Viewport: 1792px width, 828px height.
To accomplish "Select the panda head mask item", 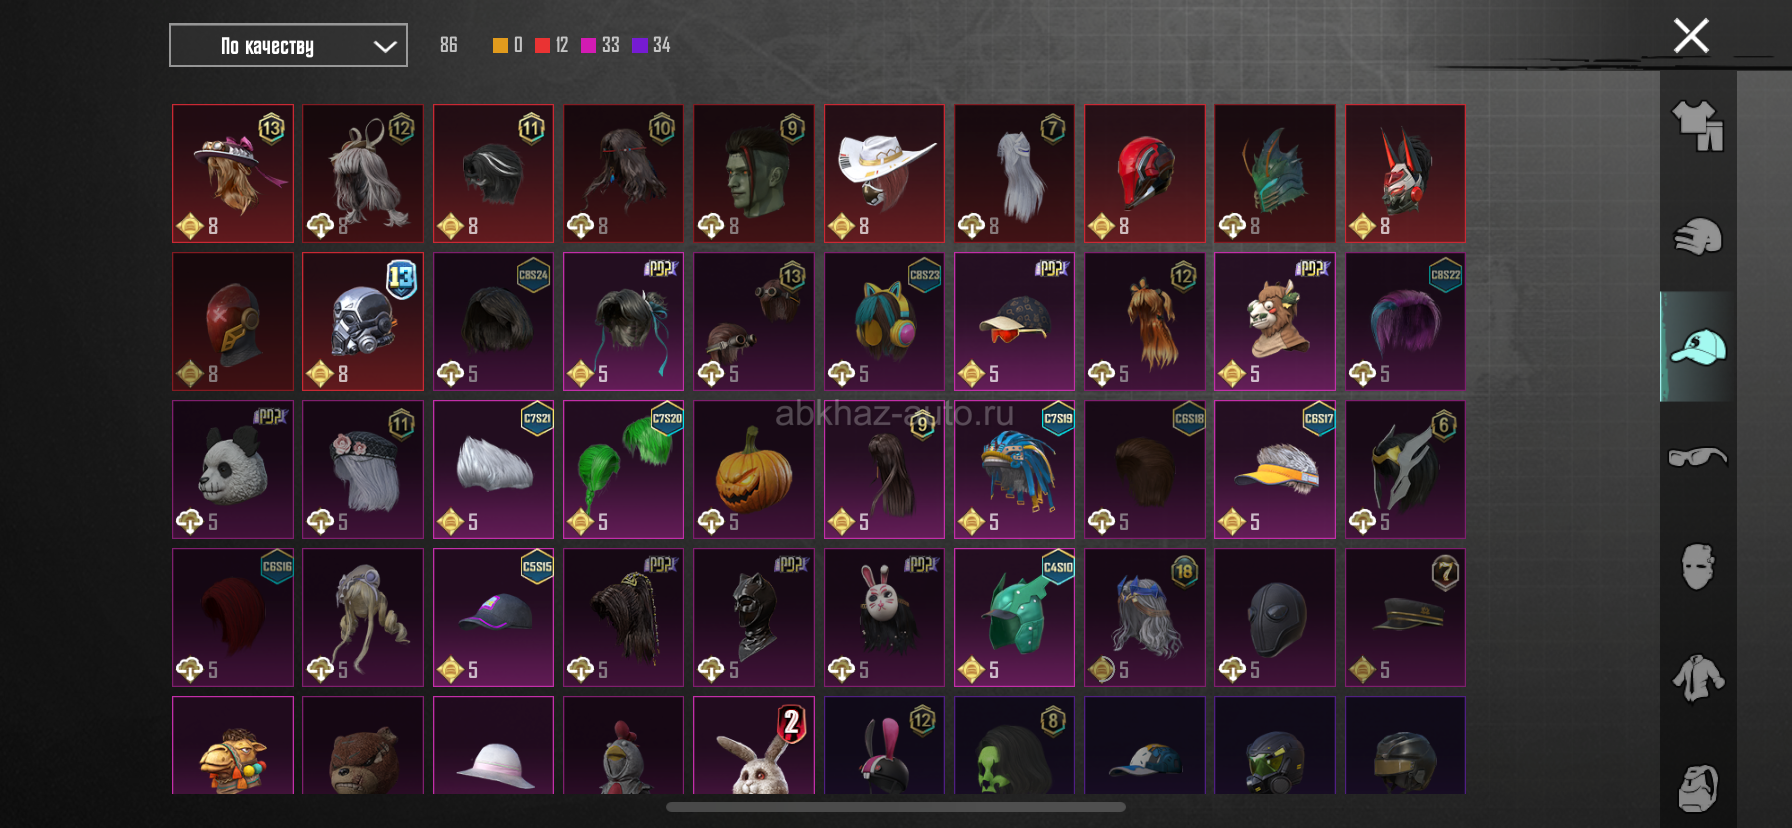I will tap(233, 470).
